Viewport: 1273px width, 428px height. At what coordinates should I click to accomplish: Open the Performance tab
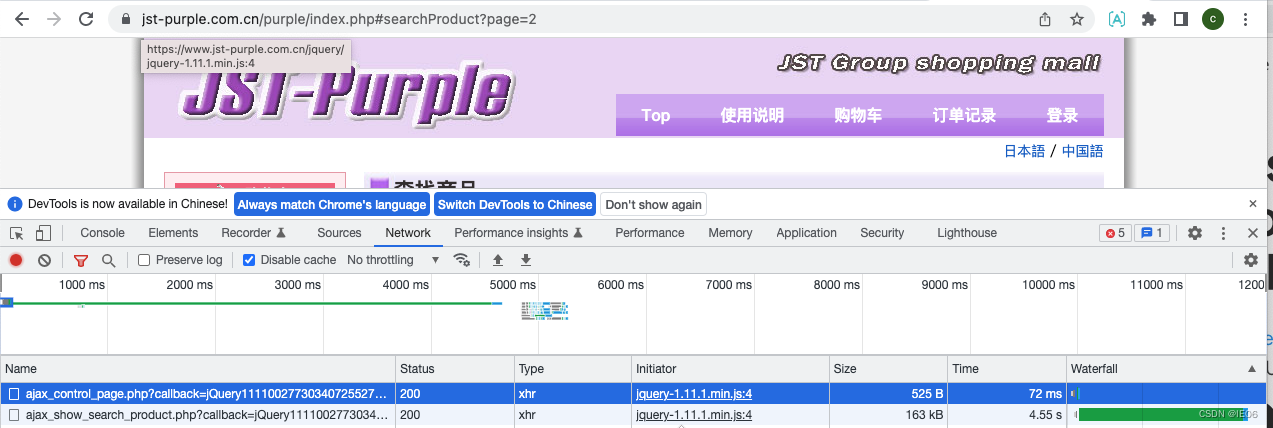pos(650,233)
